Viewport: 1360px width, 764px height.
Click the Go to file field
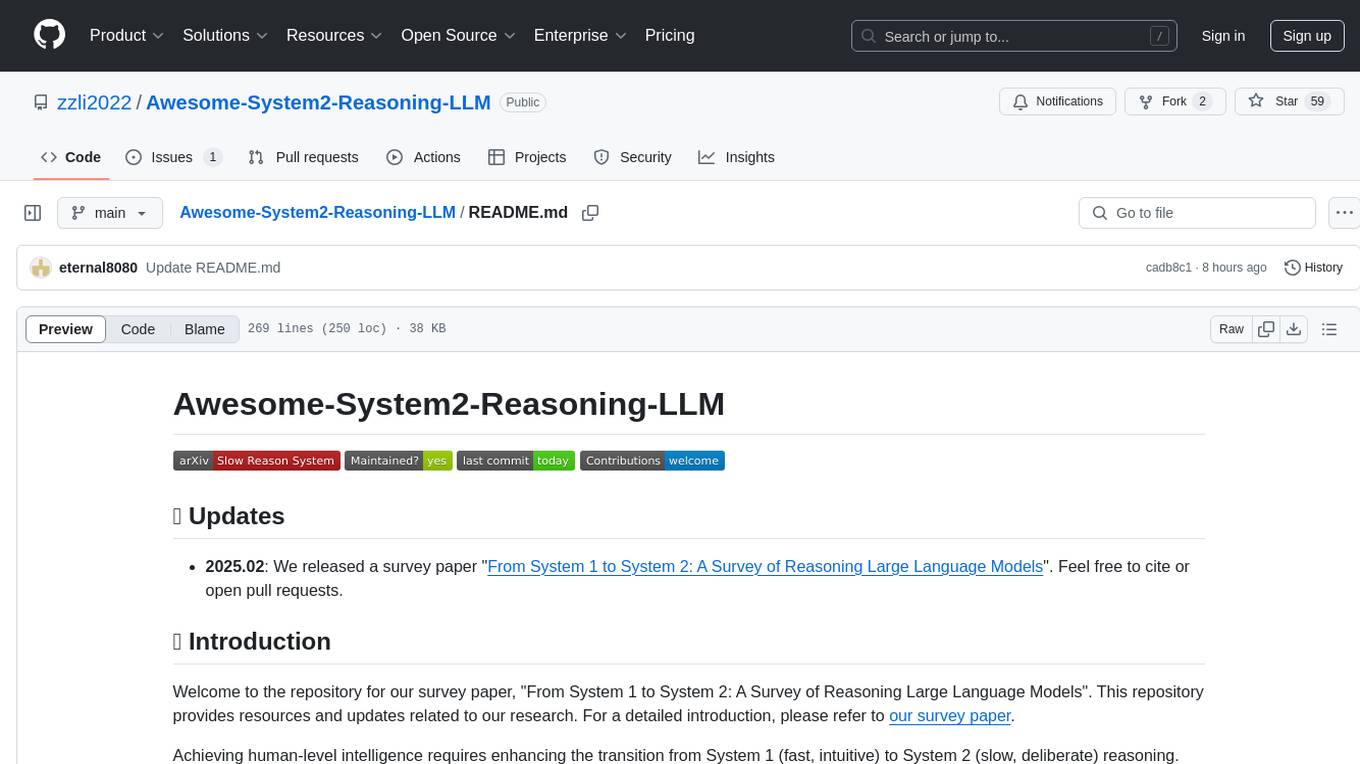(x=1197, y=213)
